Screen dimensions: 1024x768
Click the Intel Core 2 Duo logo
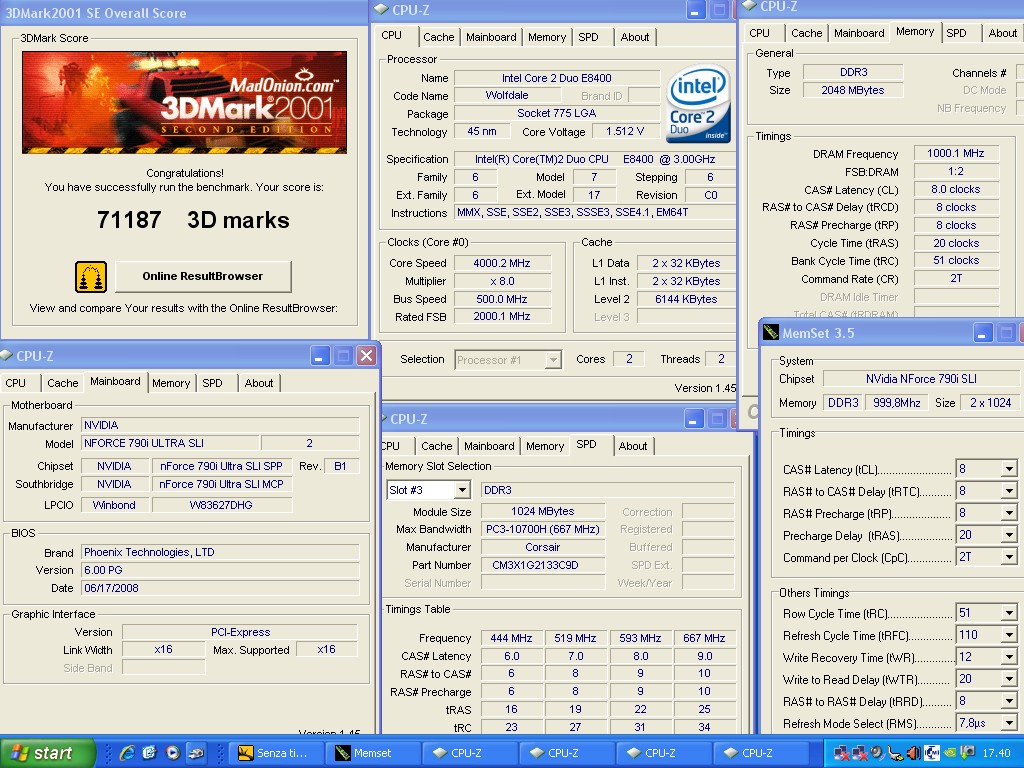697,103
